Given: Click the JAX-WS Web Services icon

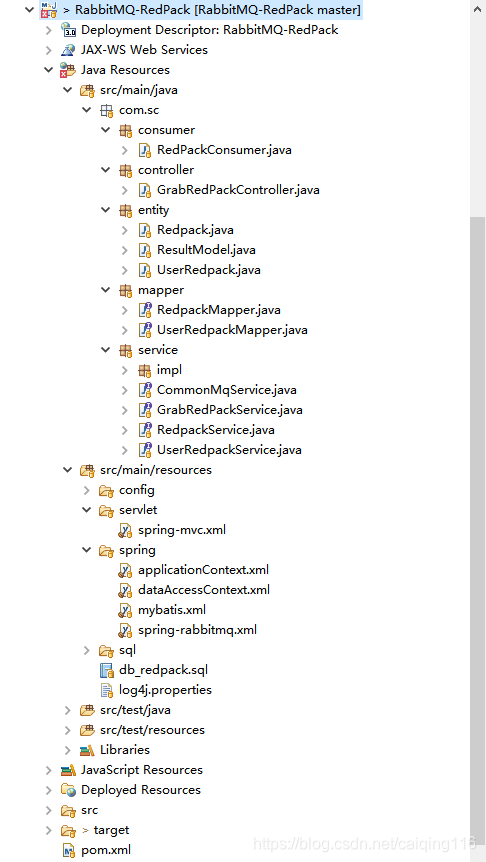Looking at the screenshot, I should point(68,50).
